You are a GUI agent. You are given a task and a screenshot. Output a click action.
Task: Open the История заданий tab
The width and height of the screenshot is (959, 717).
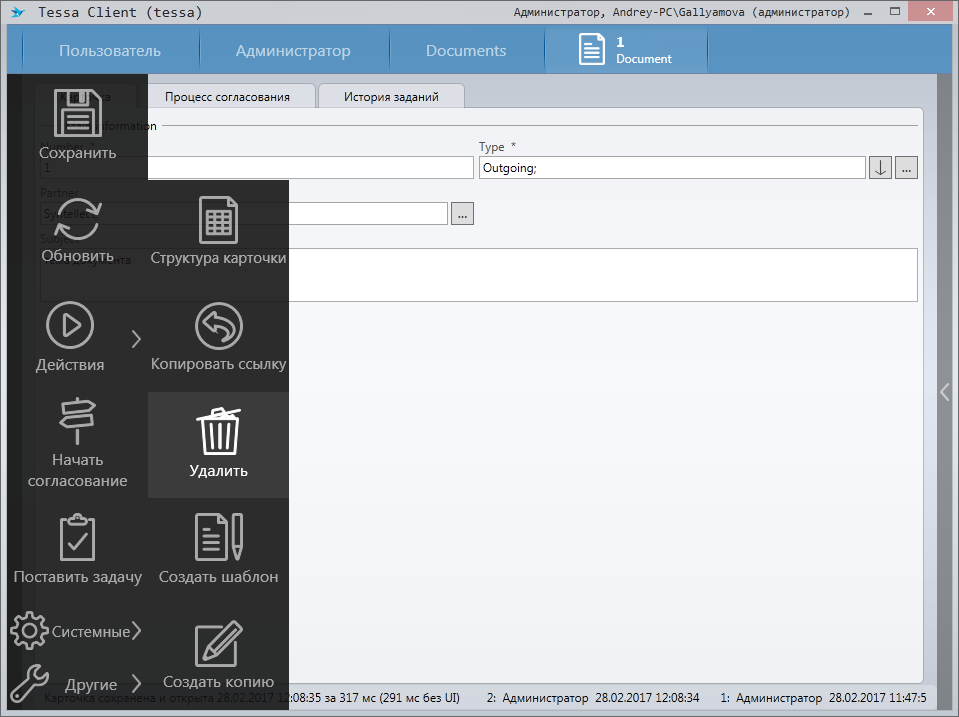coord(391,97)
